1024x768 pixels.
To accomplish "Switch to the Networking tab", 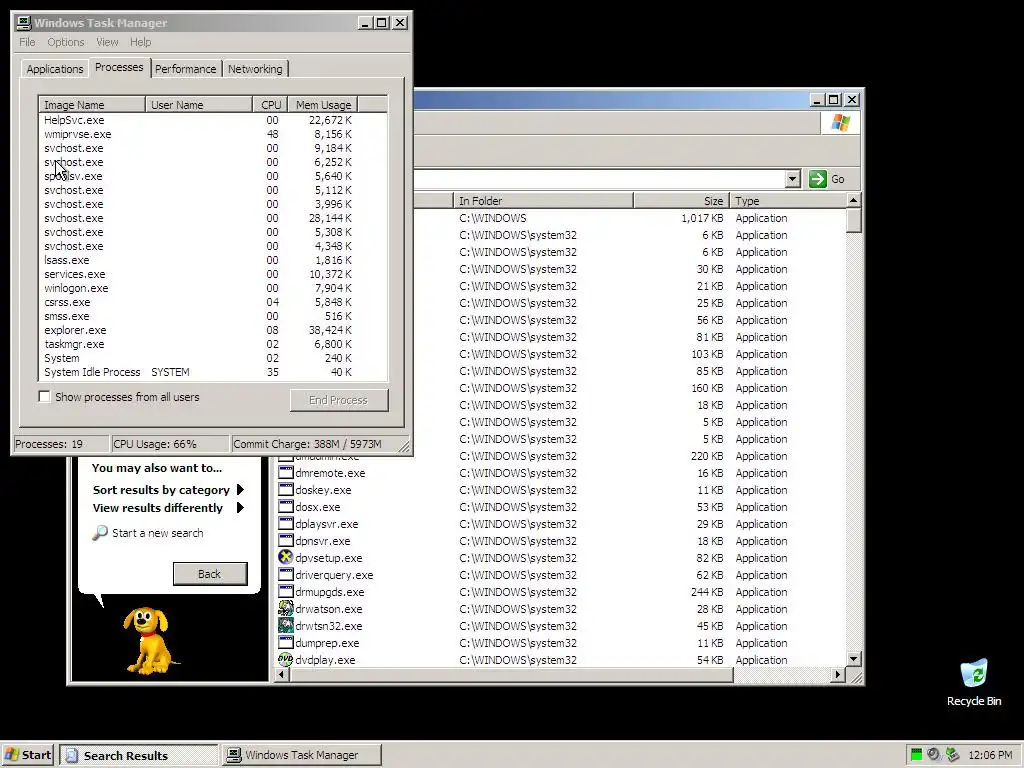I will (255, 69).
